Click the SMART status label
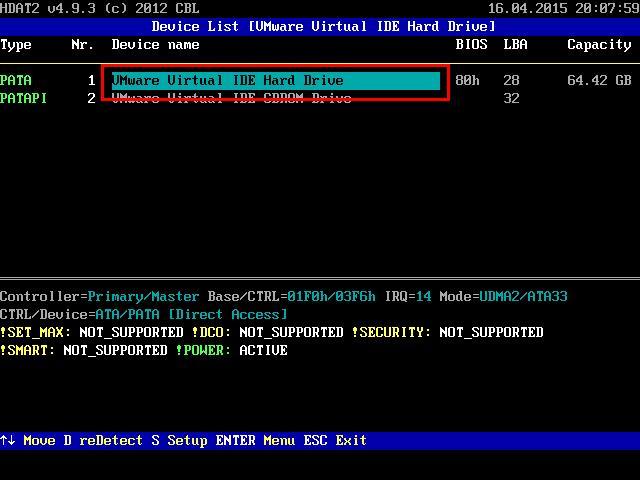 point(27,350)
